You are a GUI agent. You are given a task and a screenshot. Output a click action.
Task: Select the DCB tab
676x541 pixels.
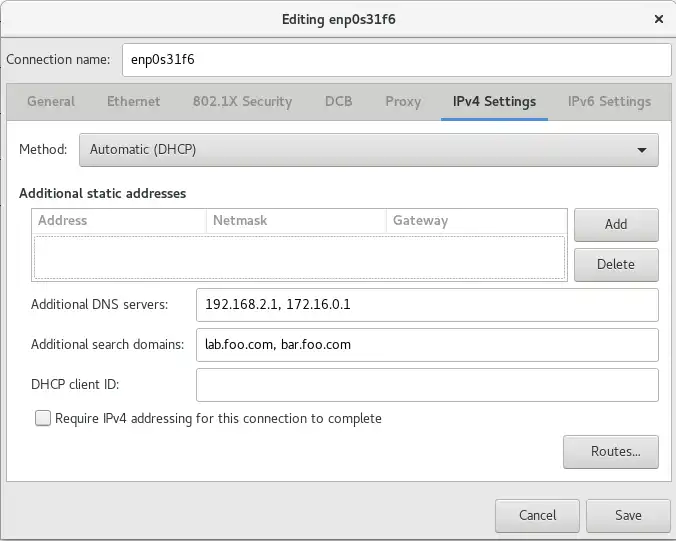pos(338,101)
